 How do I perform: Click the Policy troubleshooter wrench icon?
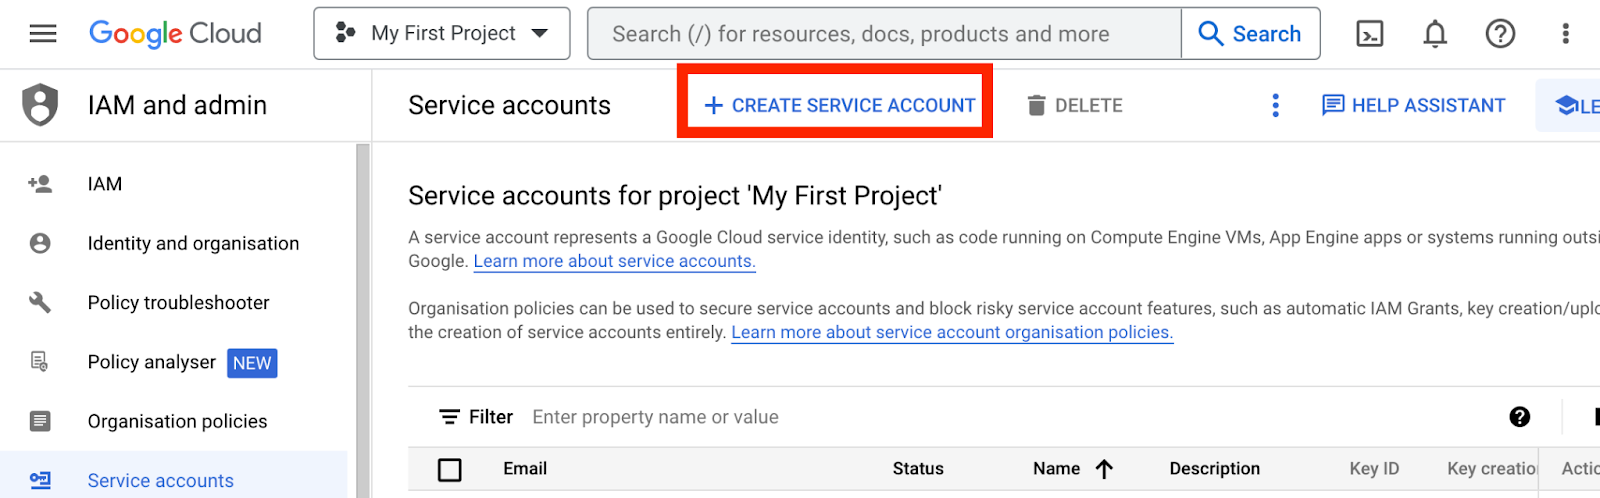pyautogui.click(x=40, y=302)
